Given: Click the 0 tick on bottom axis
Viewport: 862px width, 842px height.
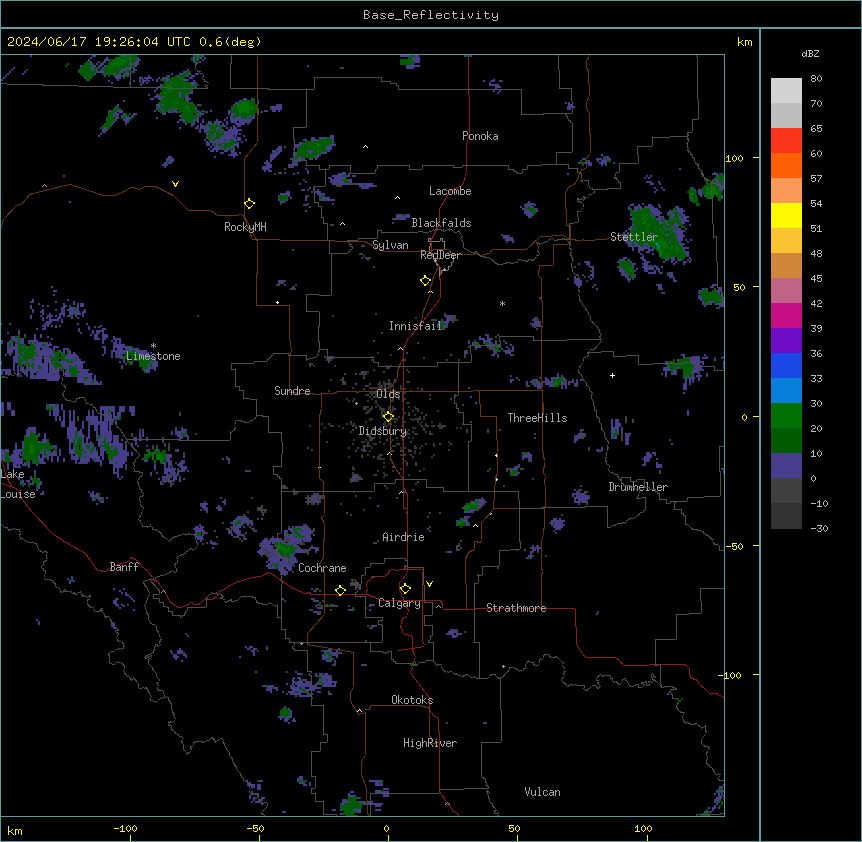Looking at the screenshot, I should (x=386, y=828).
